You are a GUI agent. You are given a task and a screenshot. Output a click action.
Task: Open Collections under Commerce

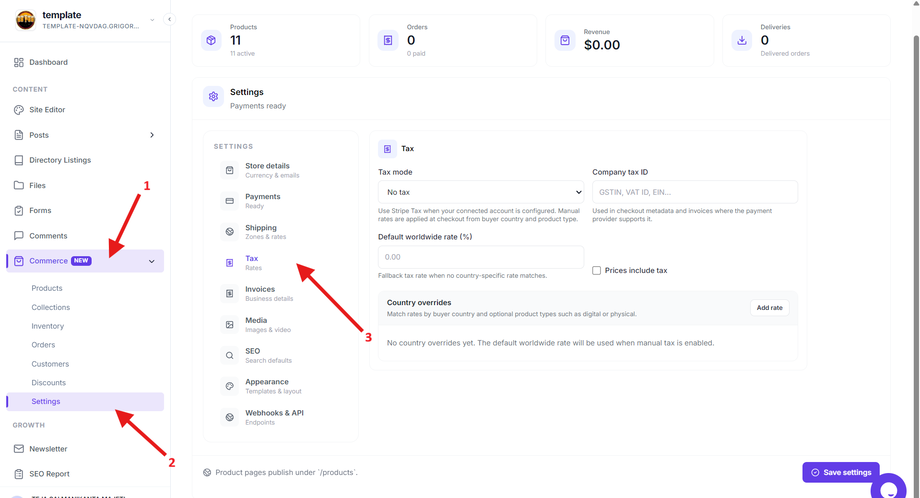coord(50,307)
